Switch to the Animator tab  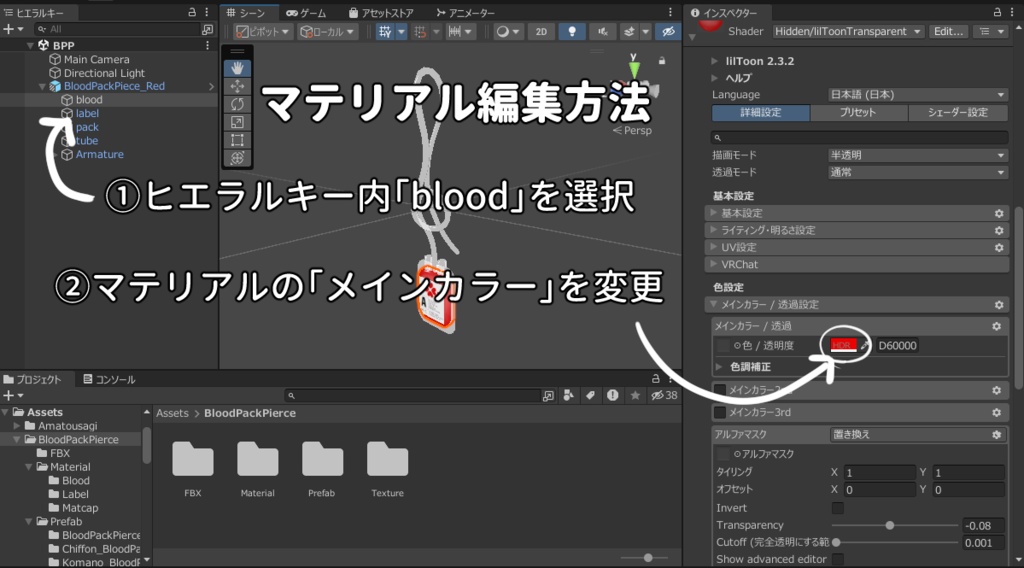pos(466,12)
